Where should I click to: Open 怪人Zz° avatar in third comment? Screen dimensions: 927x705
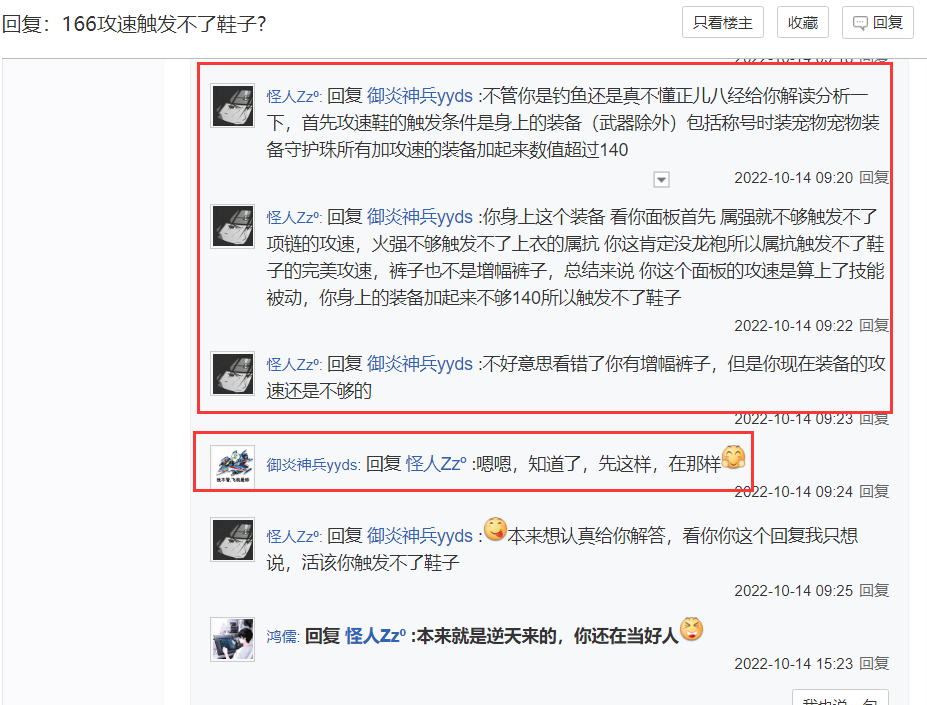[x=233, y=373]
